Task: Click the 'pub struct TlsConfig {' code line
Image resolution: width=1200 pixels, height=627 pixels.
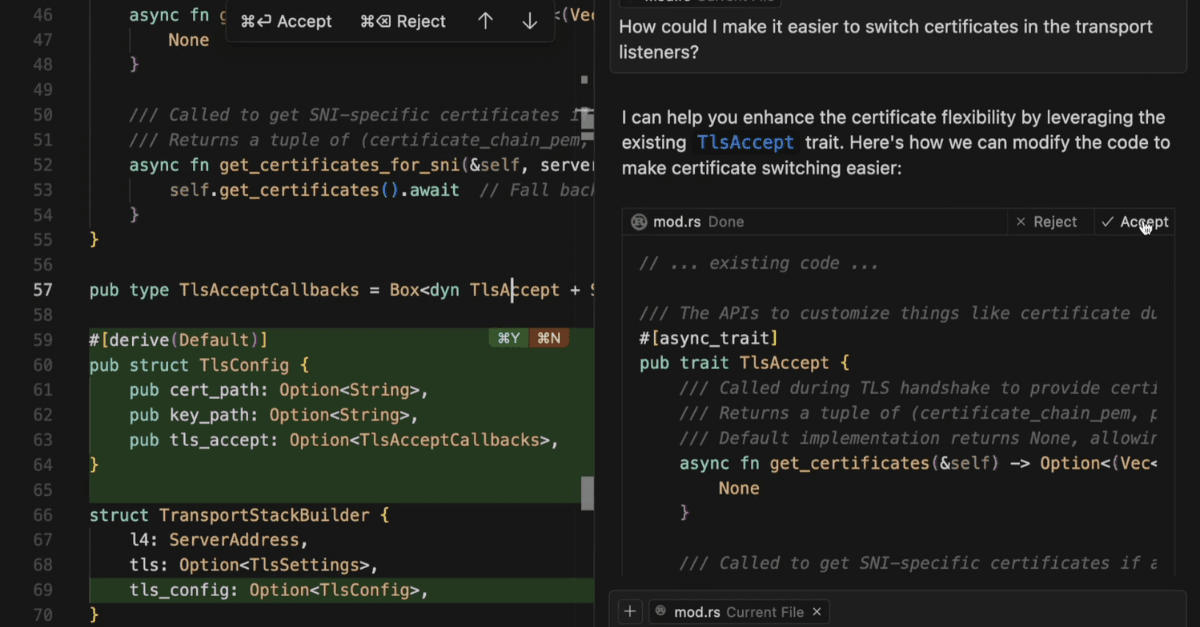Action: pos(199,365)
